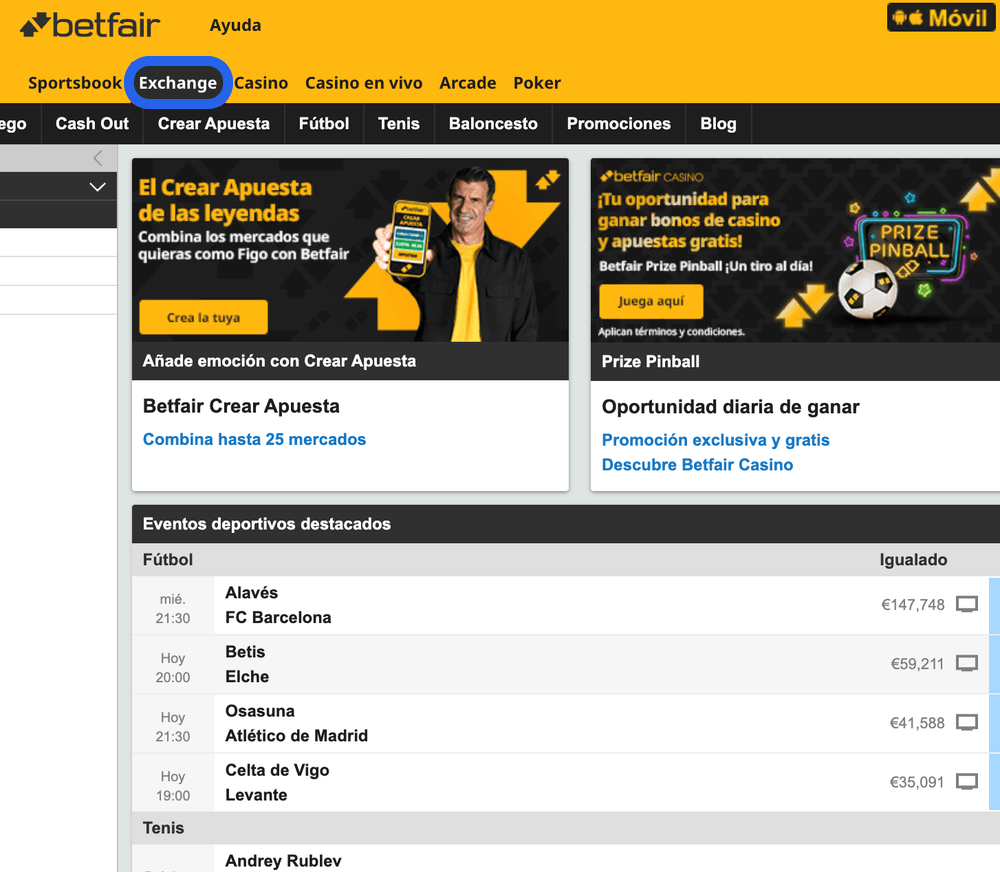Click the Juega aquí button

651,301
